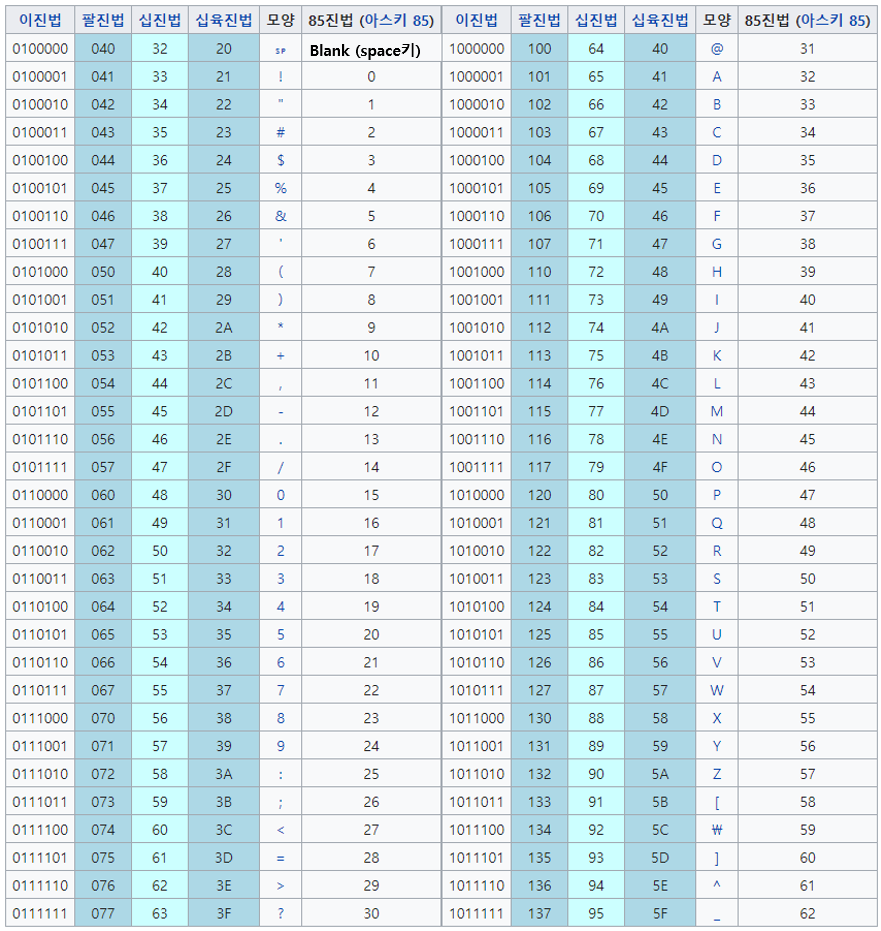The height and width of the screenshot is (931, 881).
Task: Click the letter A link in 1000001 row
Action: [x=717, y=77]
